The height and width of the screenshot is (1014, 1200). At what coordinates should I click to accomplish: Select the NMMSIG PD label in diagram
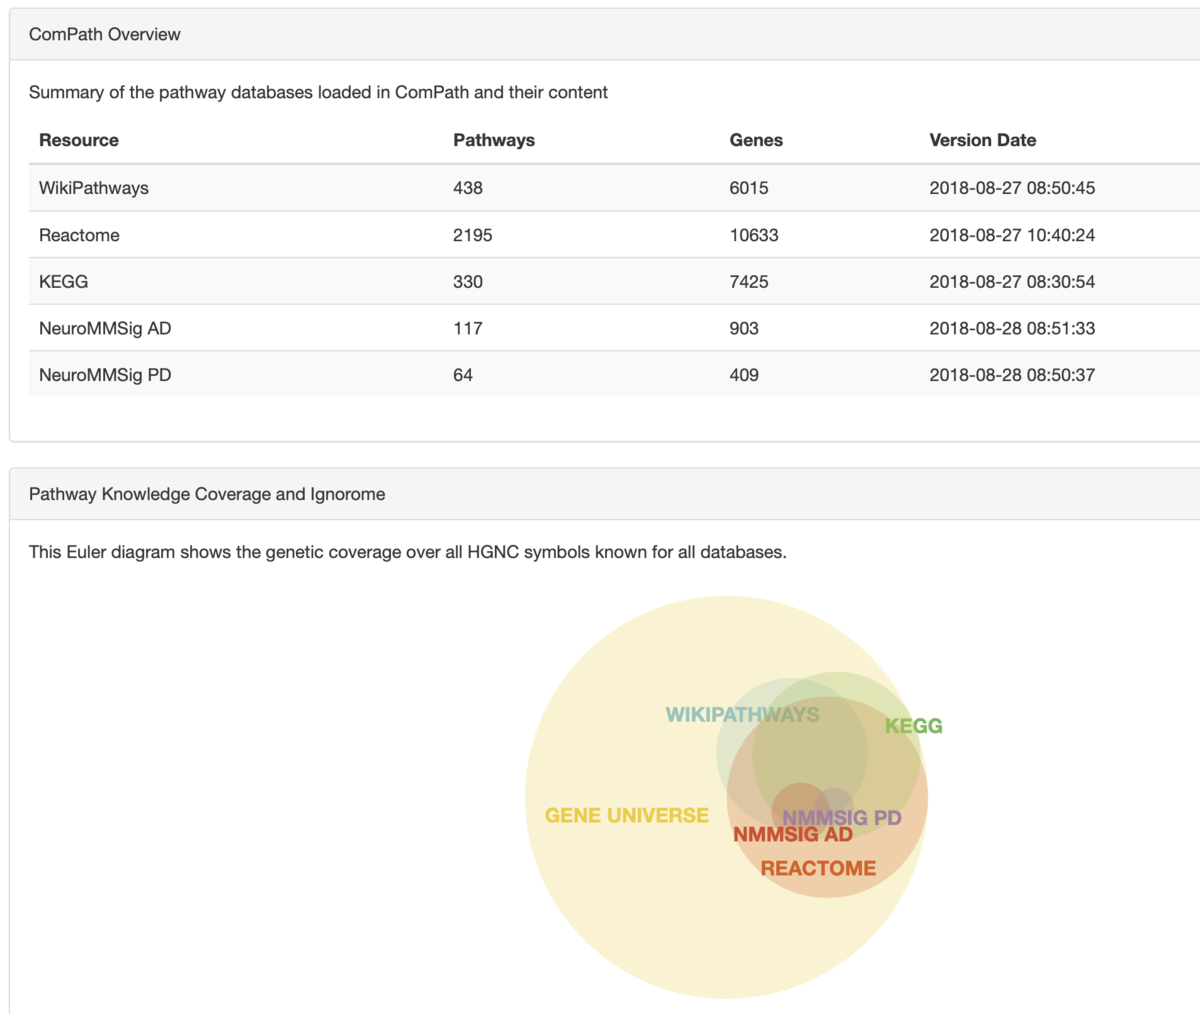click(842, 818)
